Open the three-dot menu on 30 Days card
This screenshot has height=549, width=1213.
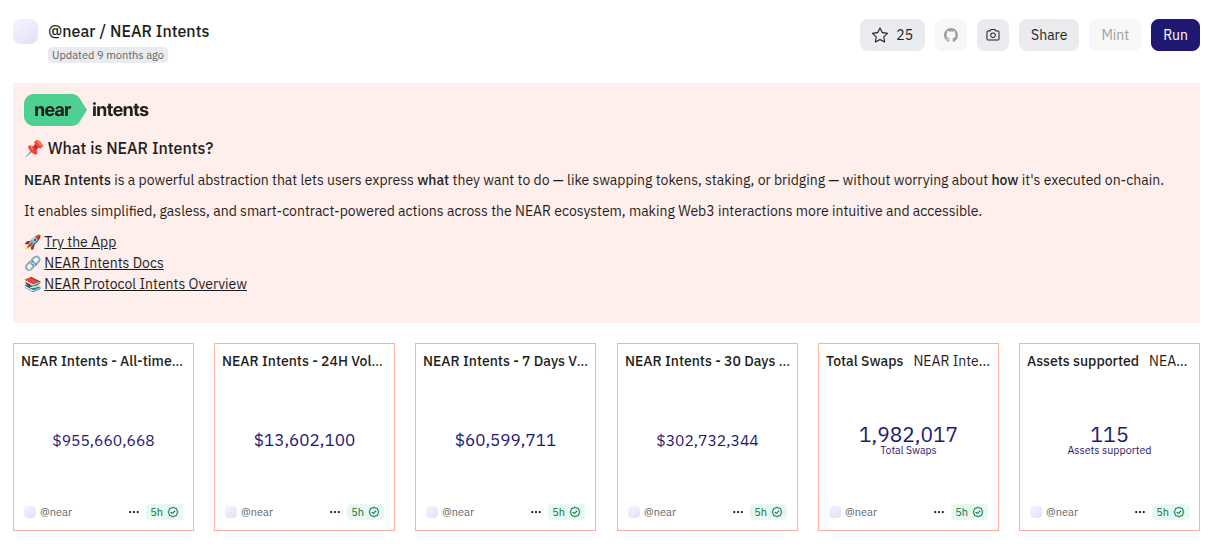tap(738, 512)
